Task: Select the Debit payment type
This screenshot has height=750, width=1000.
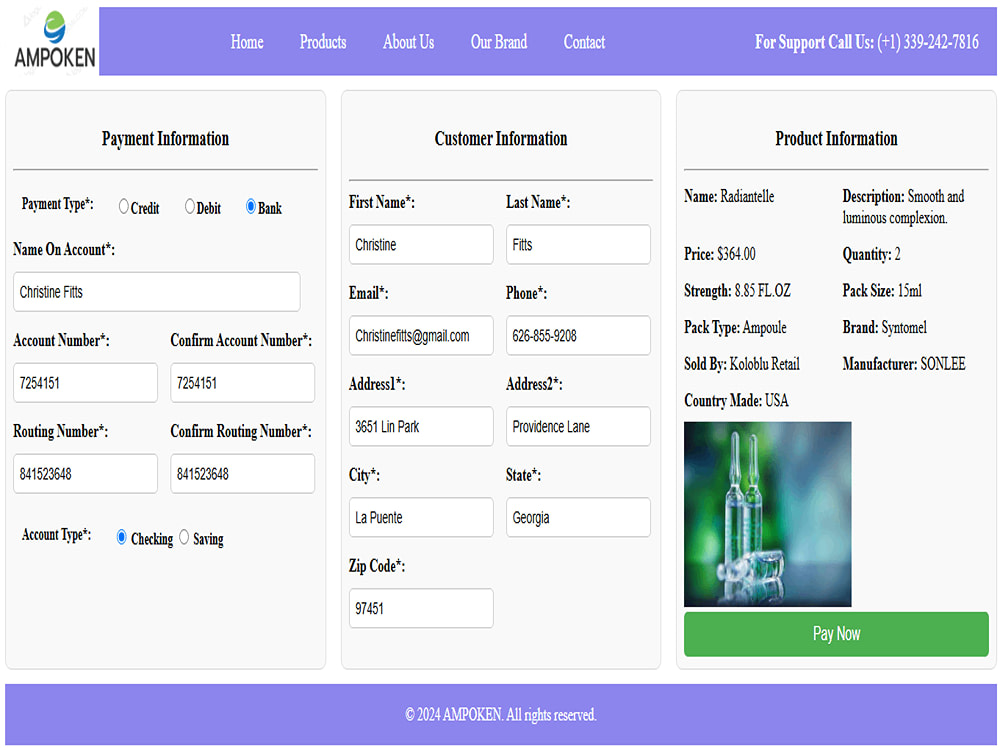Action: (189, 207)
